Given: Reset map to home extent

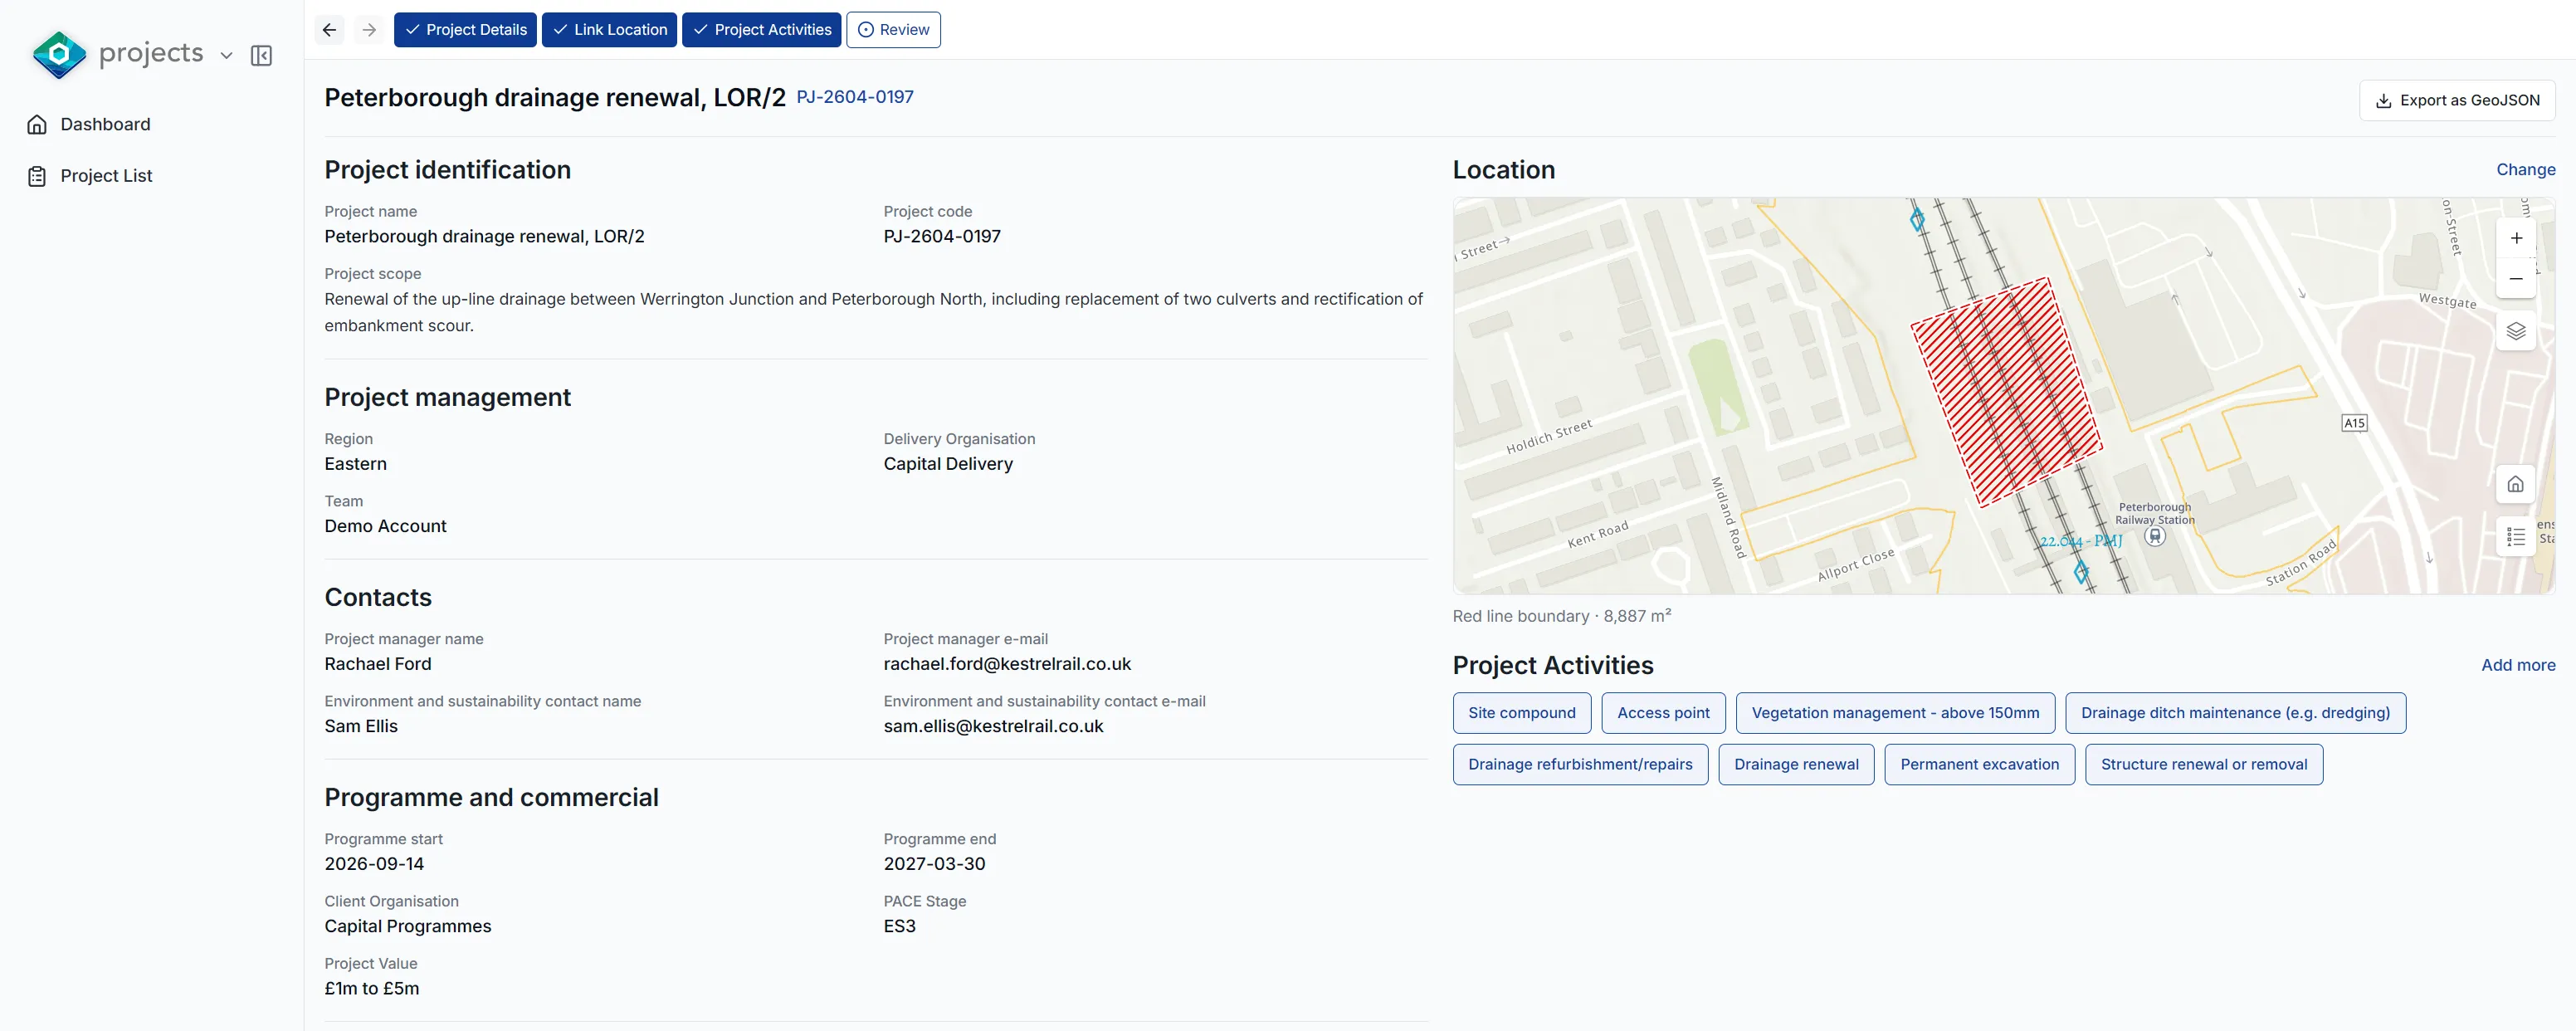Looking at the screenshot, I should click(2516, 485).
